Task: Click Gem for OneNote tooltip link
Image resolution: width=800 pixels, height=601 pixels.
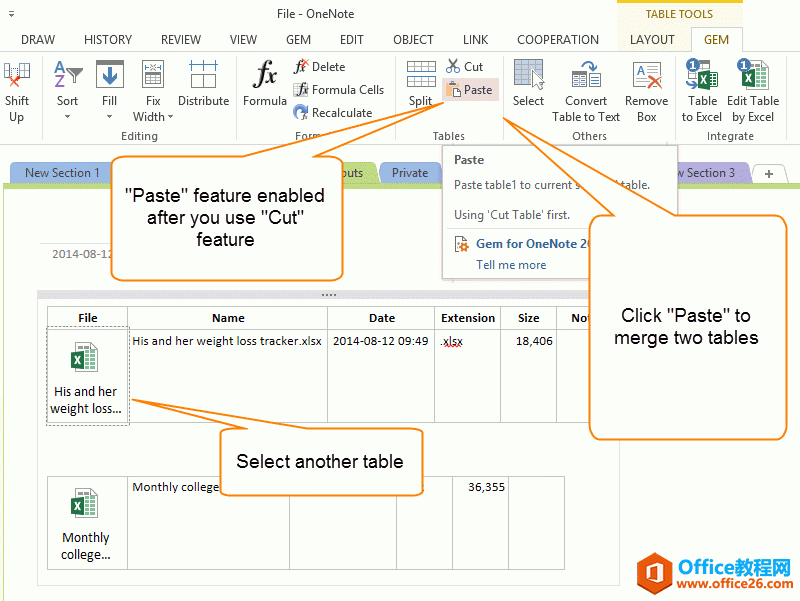Action: coord(532,244)
